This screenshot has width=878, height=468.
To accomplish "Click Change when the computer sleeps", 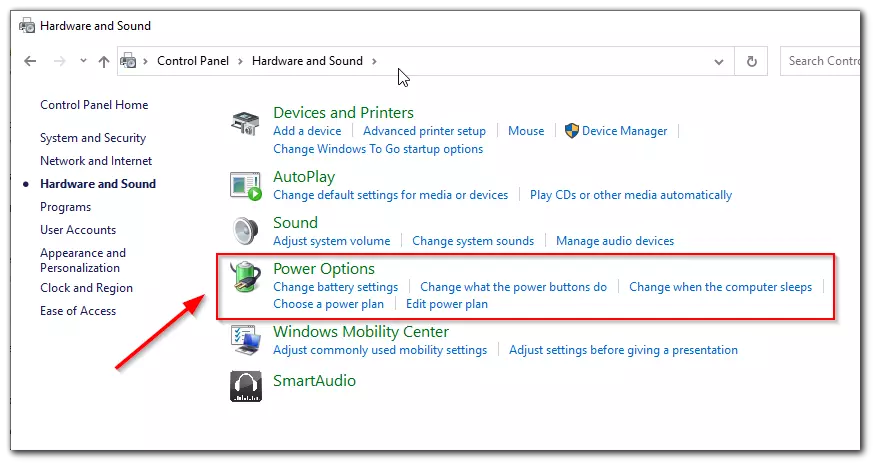I will [720, 287].
